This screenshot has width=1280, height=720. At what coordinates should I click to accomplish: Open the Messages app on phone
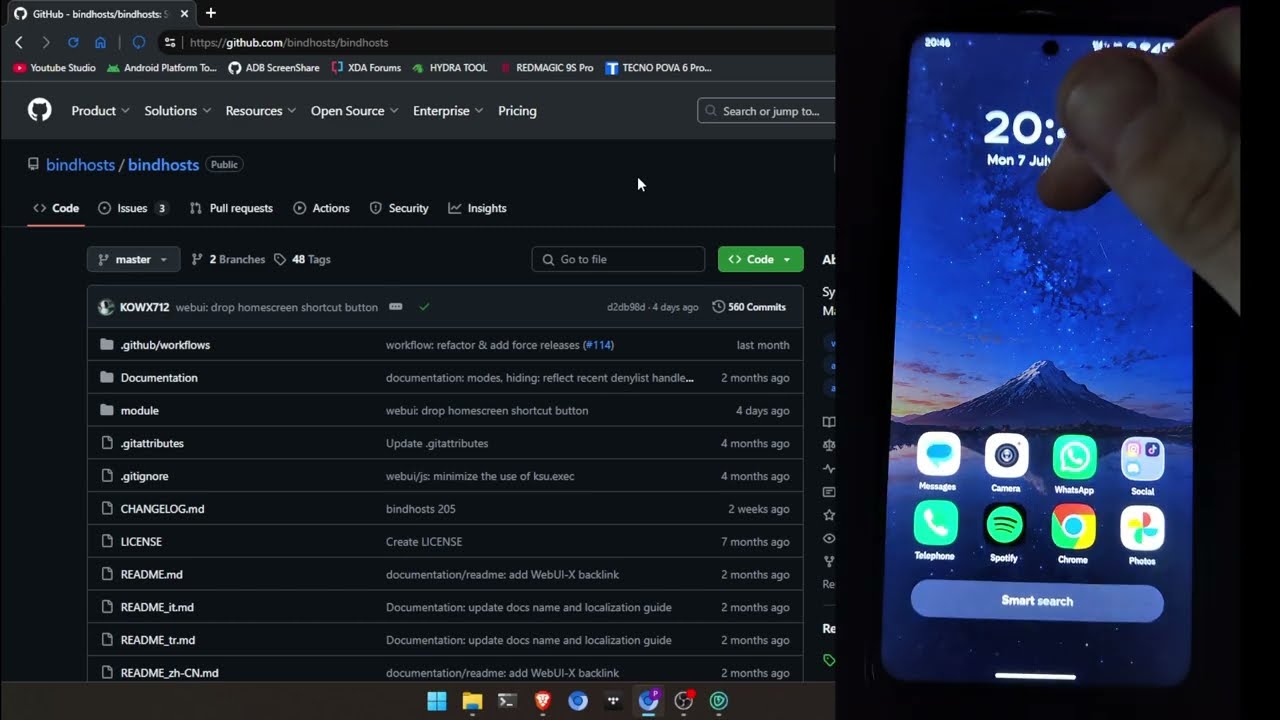pyautogui.click(x=938, y=455)
